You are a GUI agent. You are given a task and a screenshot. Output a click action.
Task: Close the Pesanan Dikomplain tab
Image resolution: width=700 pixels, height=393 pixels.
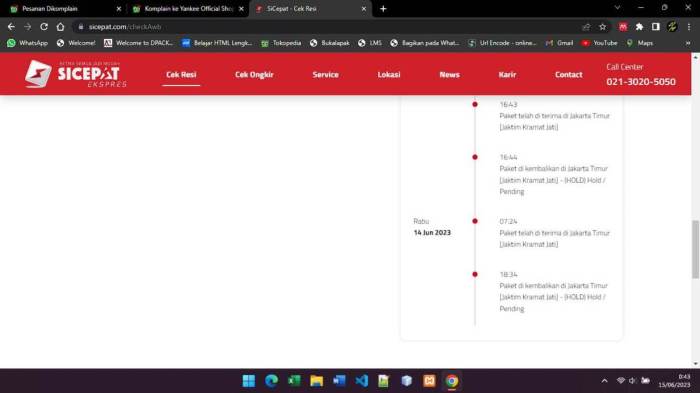point(119,8)
